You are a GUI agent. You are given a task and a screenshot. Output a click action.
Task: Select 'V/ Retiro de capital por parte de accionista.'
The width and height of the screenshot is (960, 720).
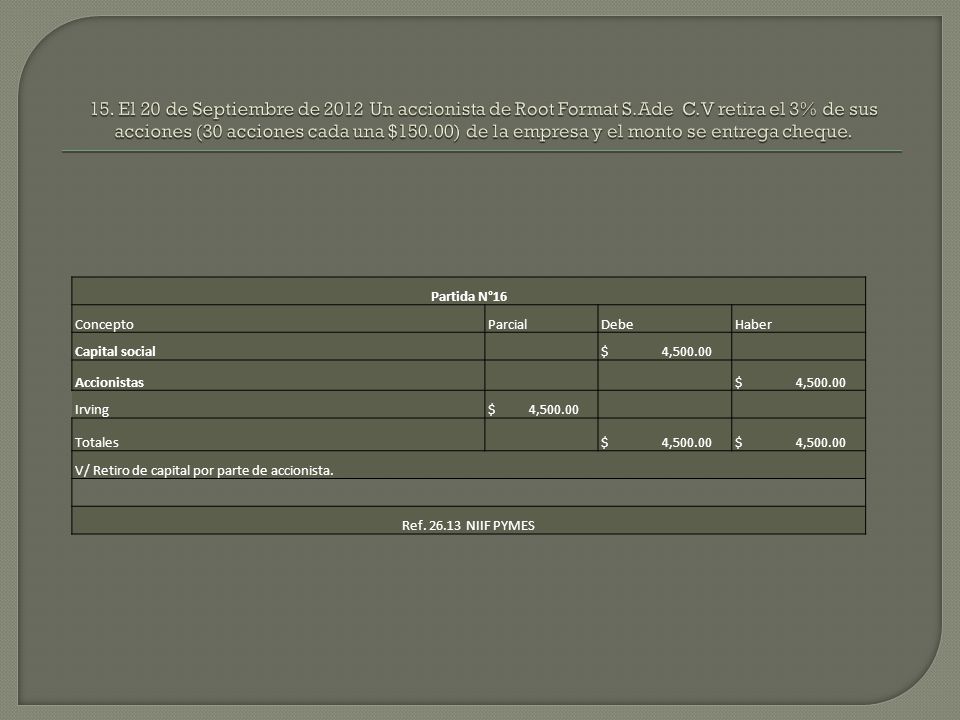[x=204, y=471]
